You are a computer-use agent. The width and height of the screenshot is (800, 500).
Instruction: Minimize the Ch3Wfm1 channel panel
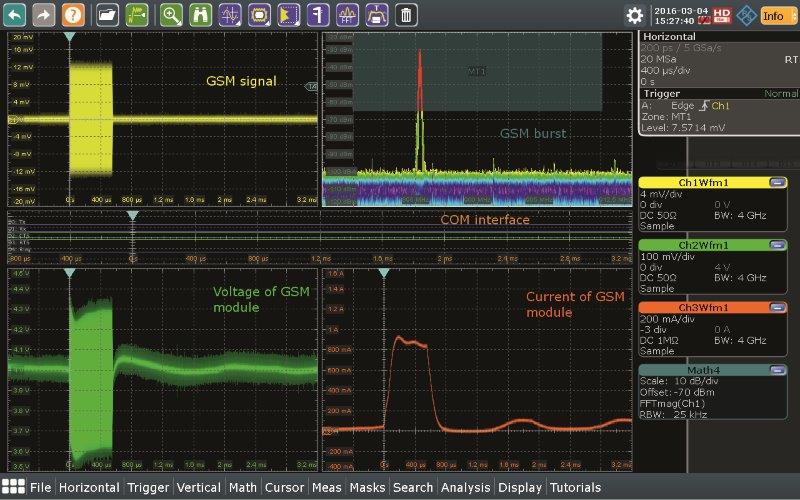point(776,307)
